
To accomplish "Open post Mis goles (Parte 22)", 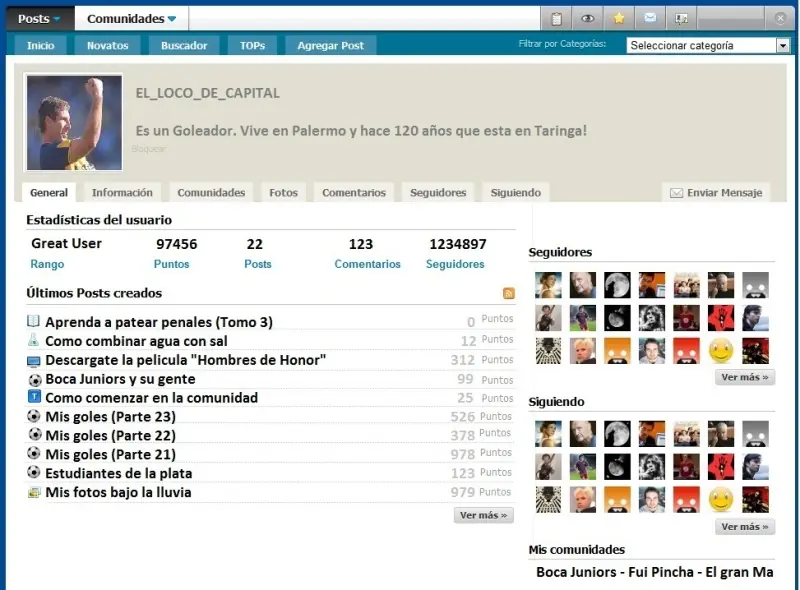I will coord(110,436).
